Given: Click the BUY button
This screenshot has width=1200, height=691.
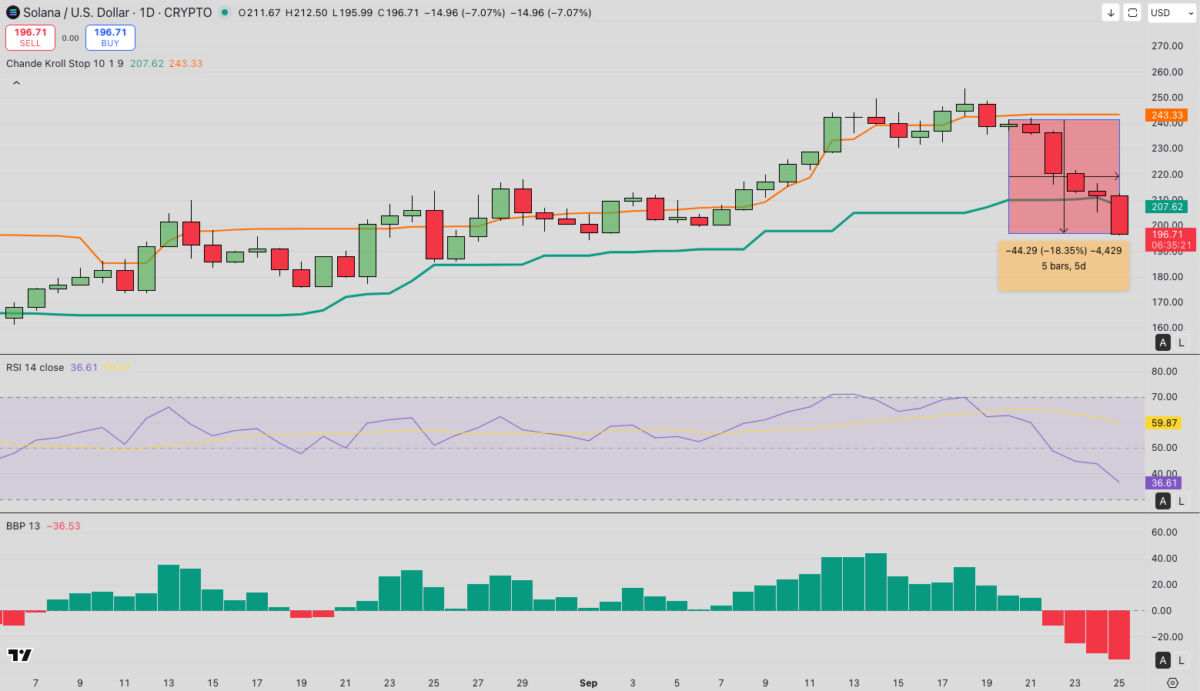Looking at the screenshot, I should (110, 38).
